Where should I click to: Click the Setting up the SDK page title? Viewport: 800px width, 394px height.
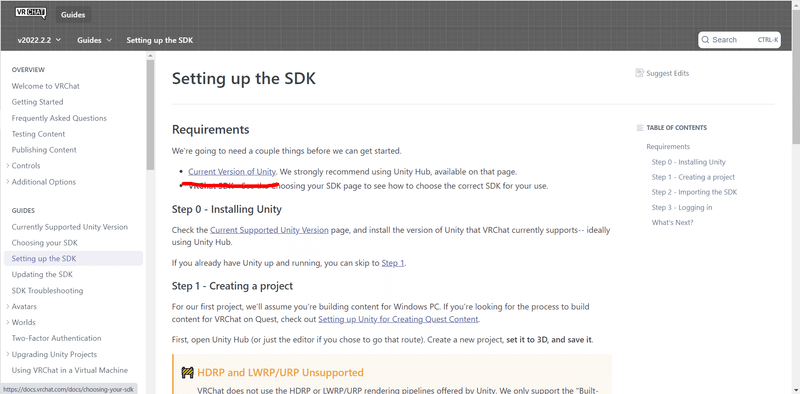pos(244,79)
